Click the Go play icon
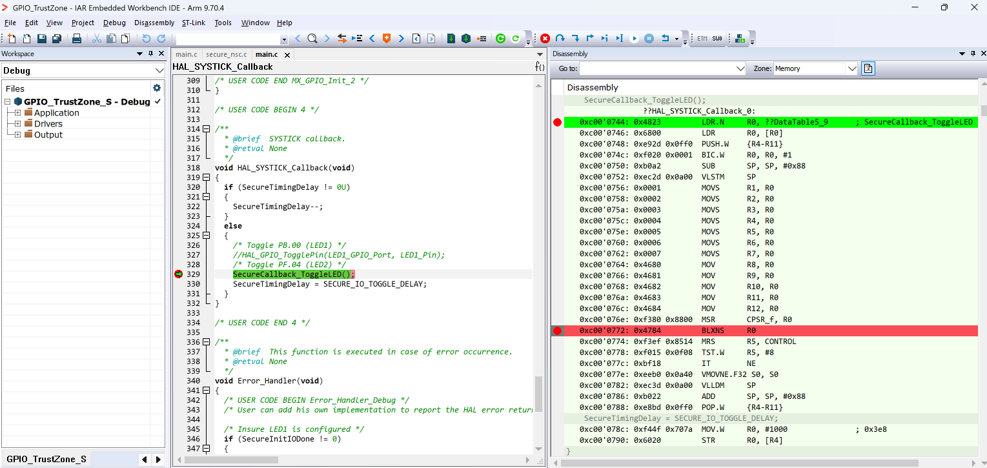Screen dimensions: 987x468 pos(634,38)
